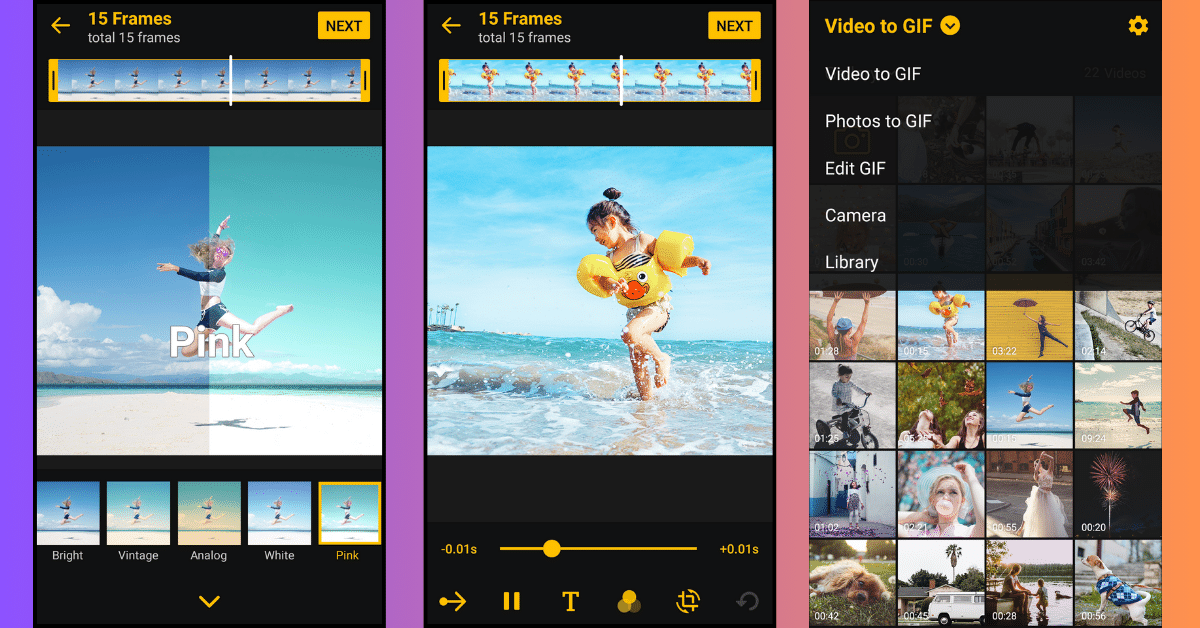Click the Pink filter preview image
This screenshot has width=1200, height=628.
pyautogui.click(x=209, y=301)
